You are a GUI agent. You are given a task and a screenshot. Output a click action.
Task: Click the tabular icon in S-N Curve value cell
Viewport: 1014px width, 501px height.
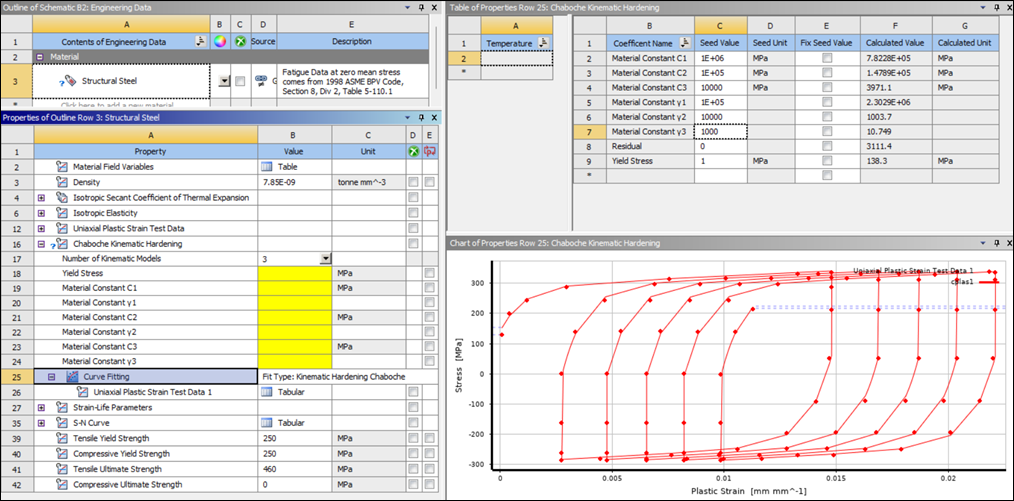coord(266,423)
